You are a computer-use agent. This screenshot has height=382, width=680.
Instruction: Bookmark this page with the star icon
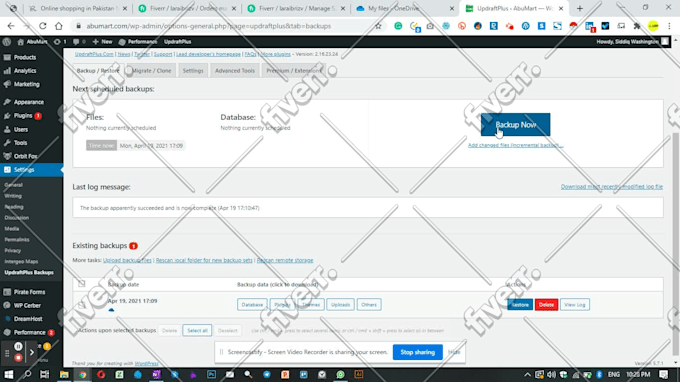(378, 26)
